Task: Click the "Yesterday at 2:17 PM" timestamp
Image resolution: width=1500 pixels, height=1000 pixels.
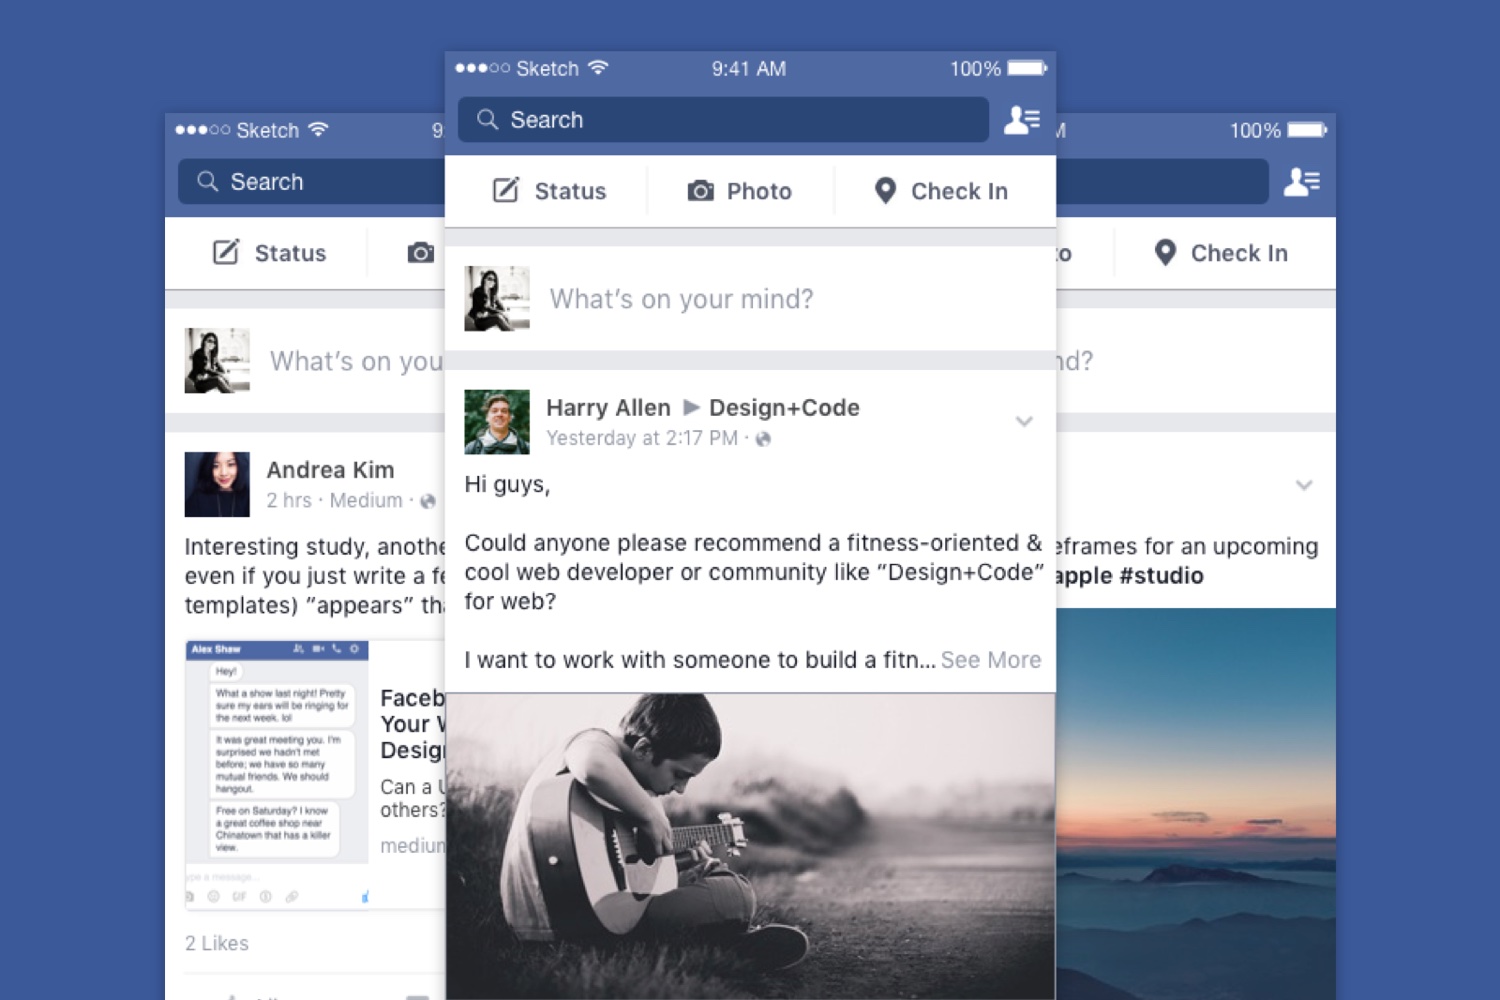Action: pyautogui.click(x=642, y=438)
